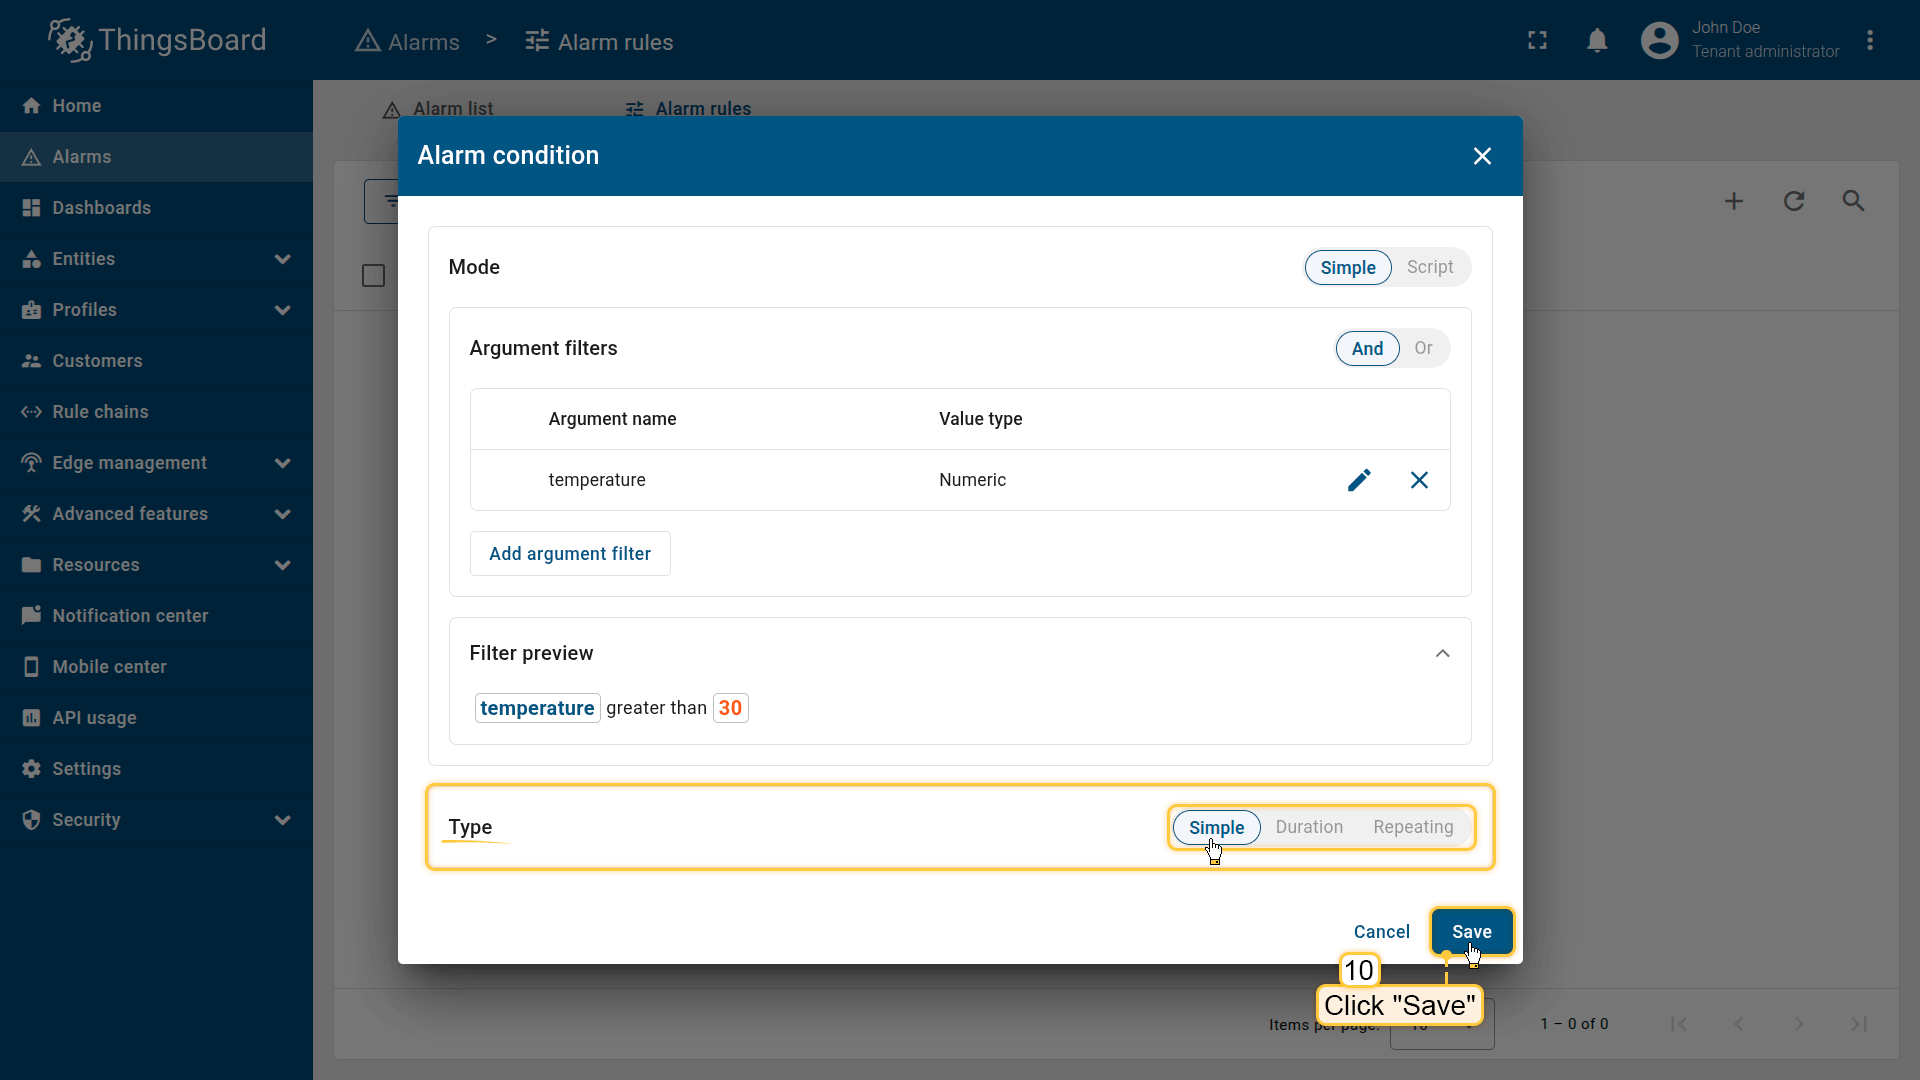1920x1080 pixels.
Task: Open Dashboards from the sidebar
Action: tap(102, 208)
